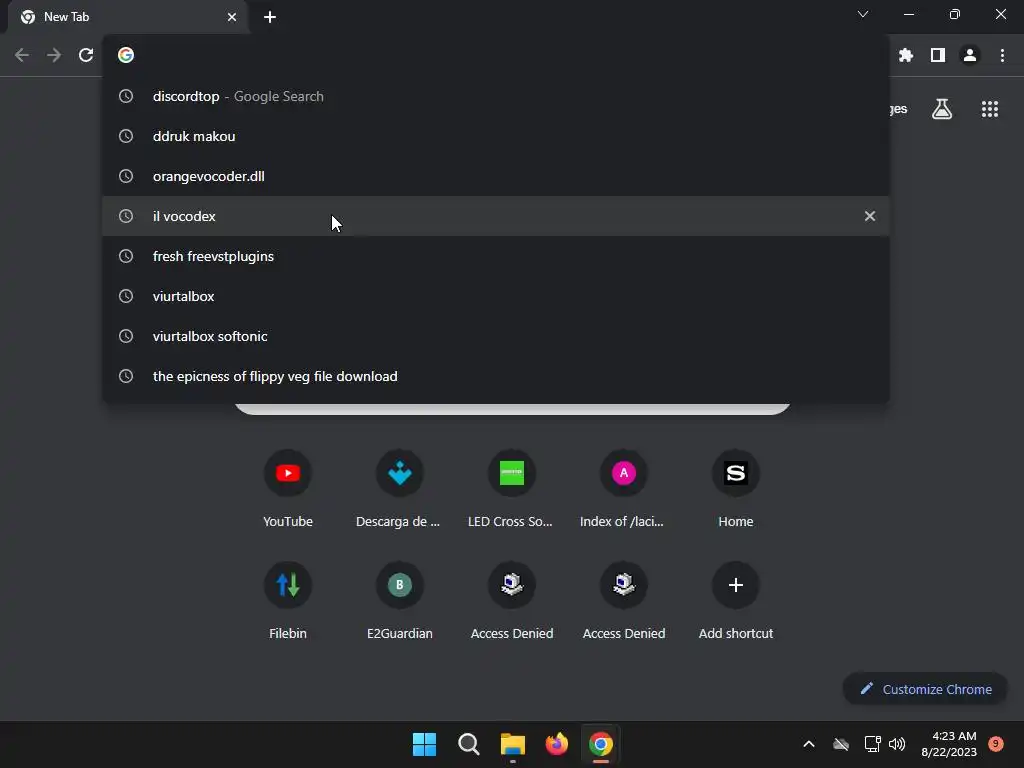Open File Explorer from taskbar

[513, 744]
